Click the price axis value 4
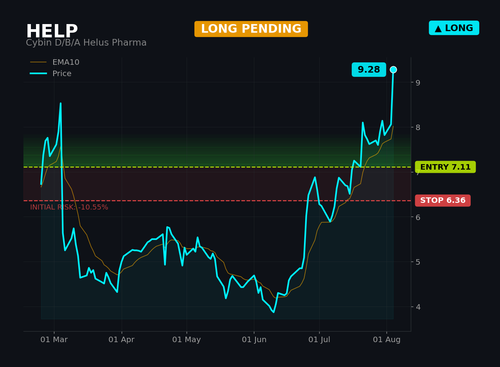Screen dimensions: 500x367 (418, 307)
